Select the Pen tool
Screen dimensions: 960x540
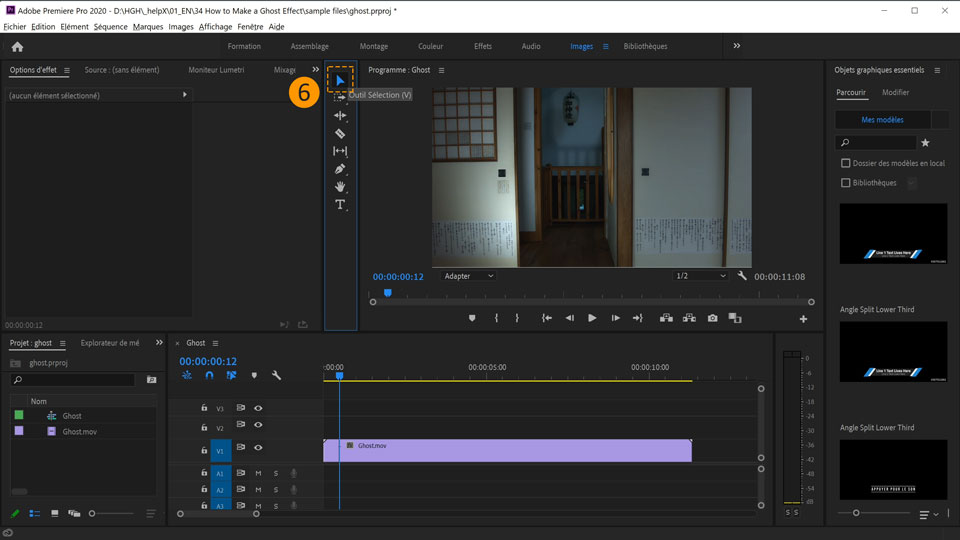click(340, 169)
